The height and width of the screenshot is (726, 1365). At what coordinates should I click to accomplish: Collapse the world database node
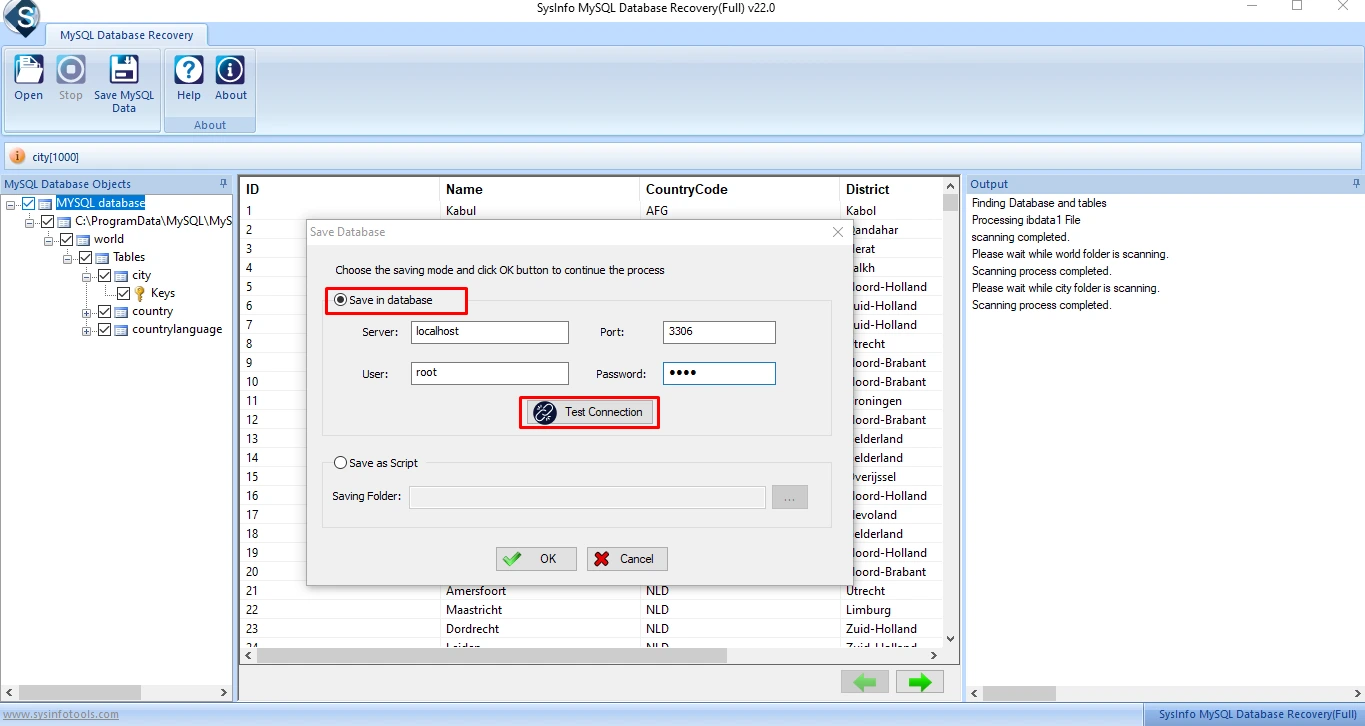point(48,239)
